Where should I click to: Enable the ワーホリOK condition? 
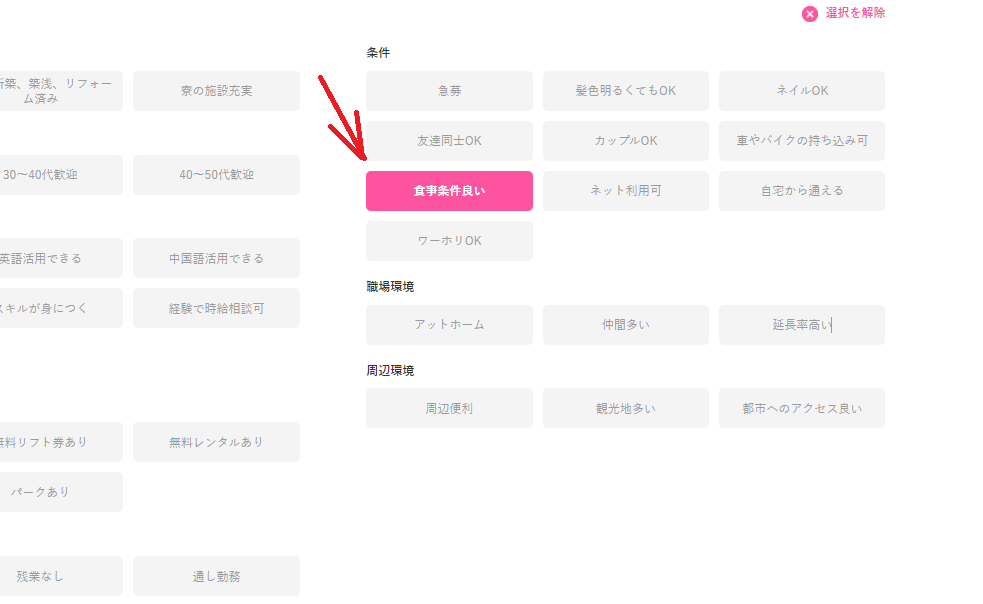[449, 241]
